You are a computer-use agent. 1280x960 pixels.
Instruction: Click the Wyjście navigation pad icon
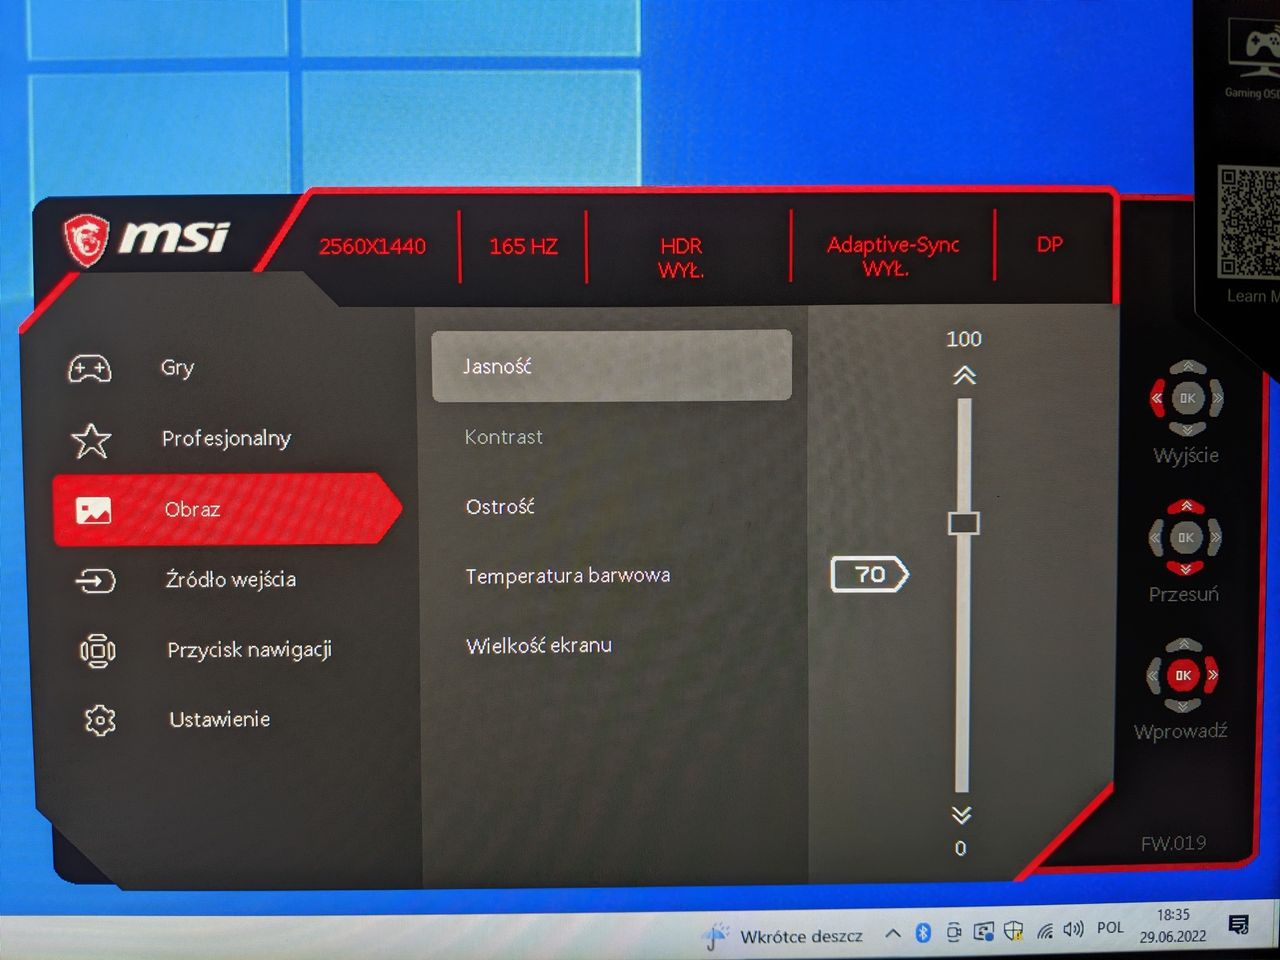click(x=1186, y=398)
